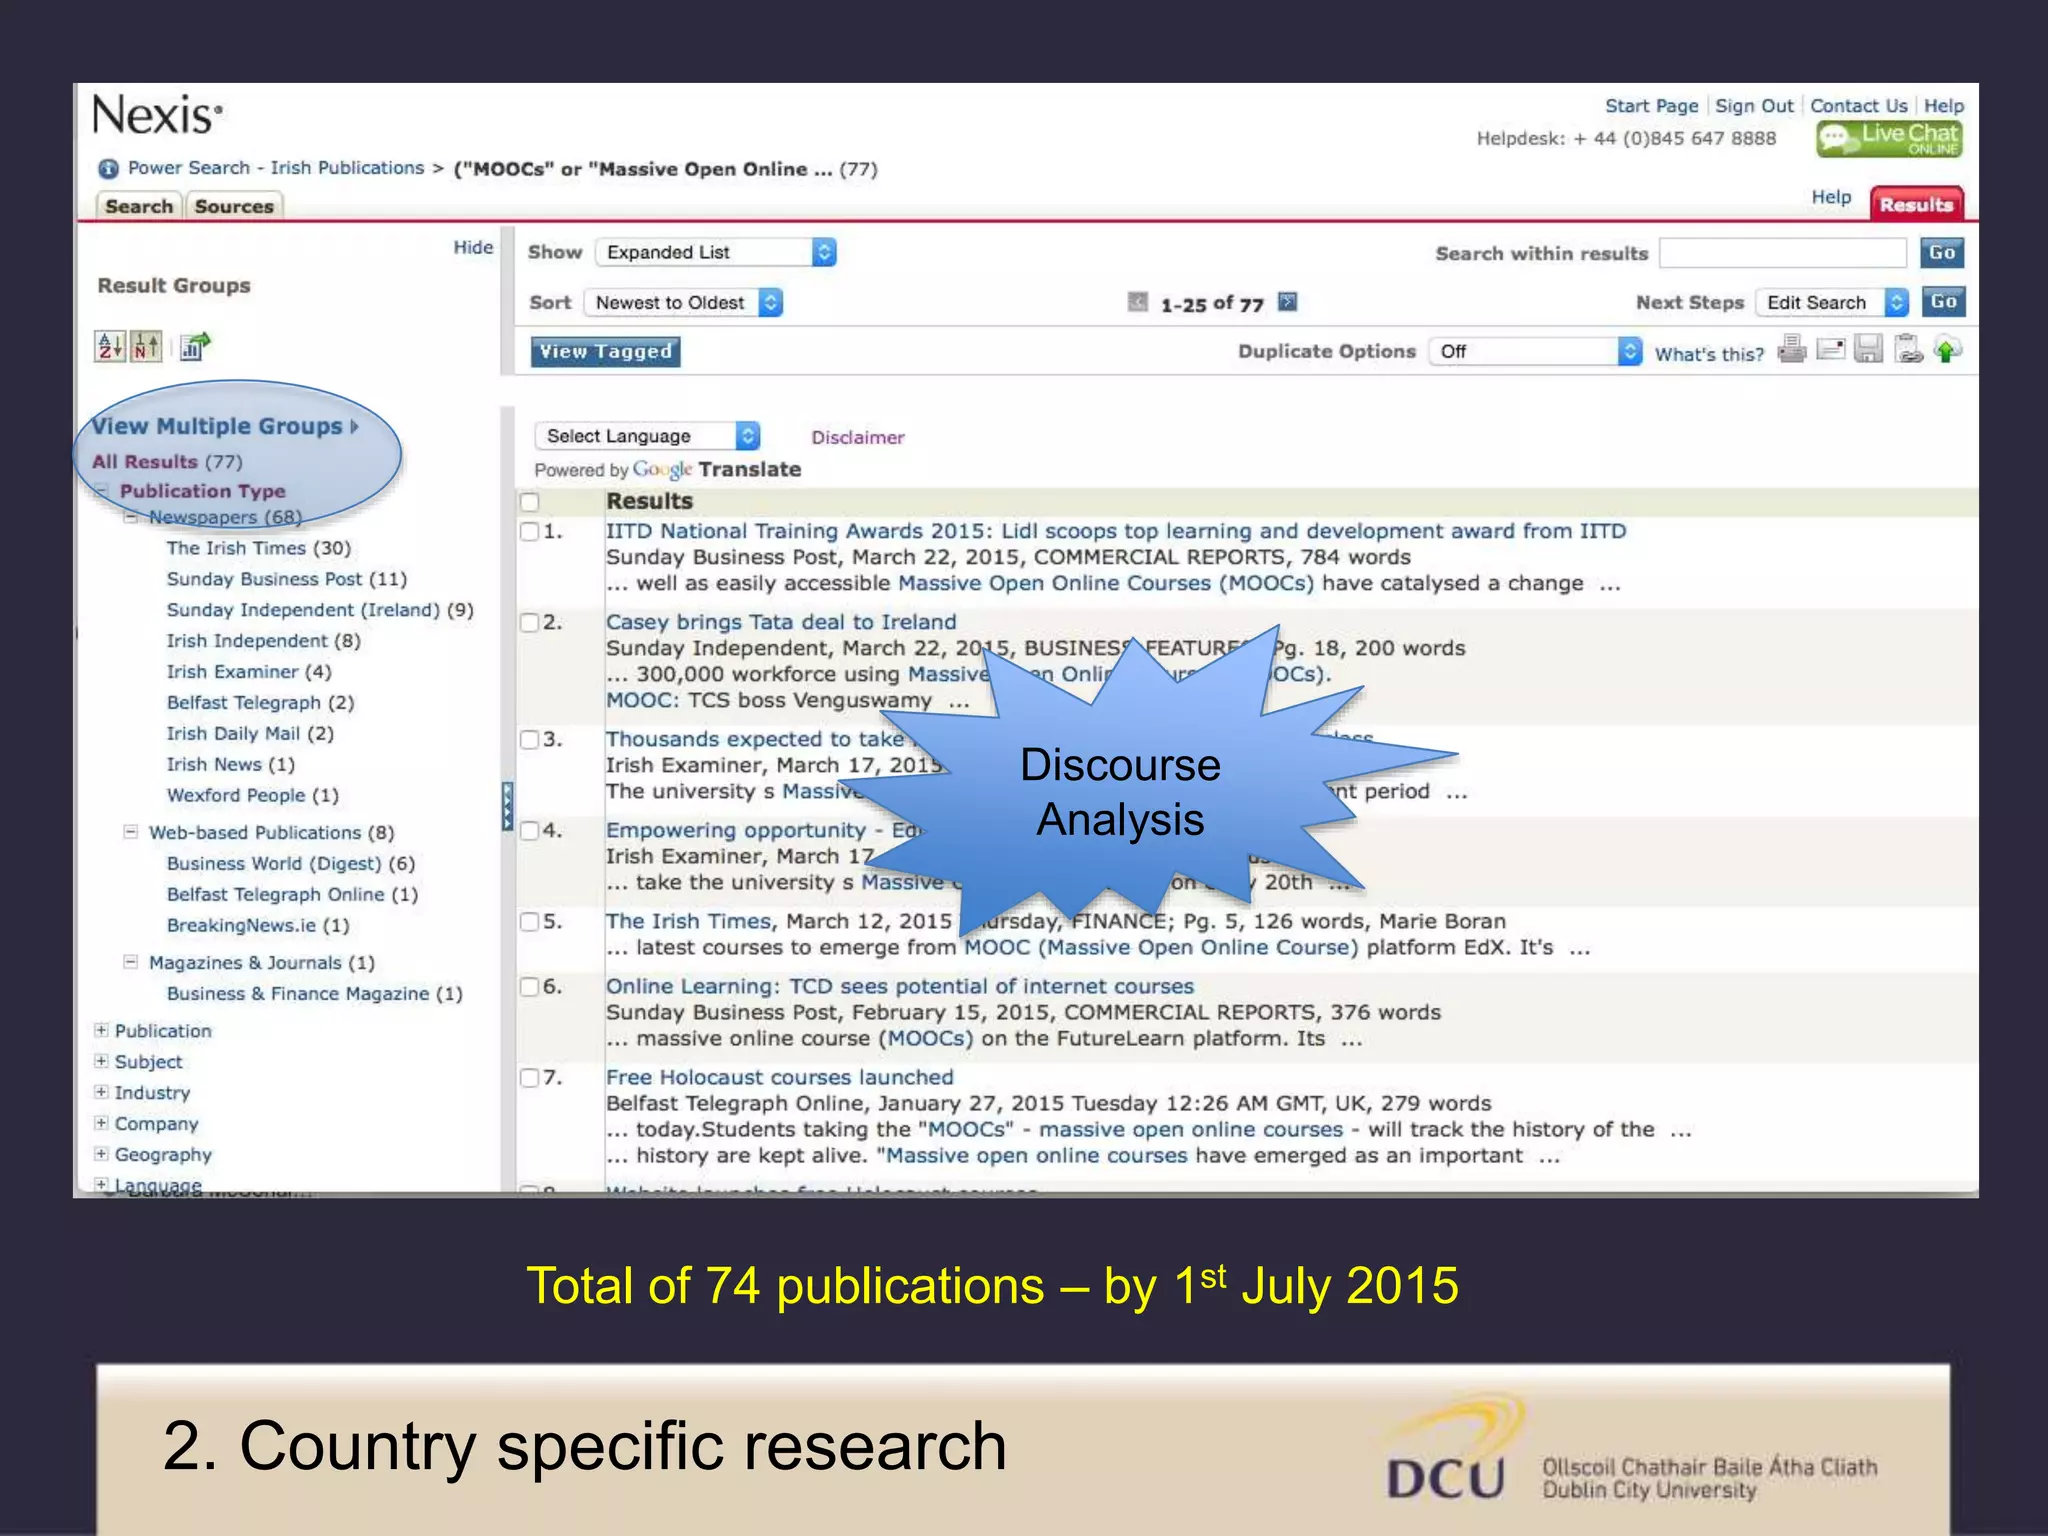
Task: Open the Duplicate Options dropdown
Action: tap(1535, 351)
